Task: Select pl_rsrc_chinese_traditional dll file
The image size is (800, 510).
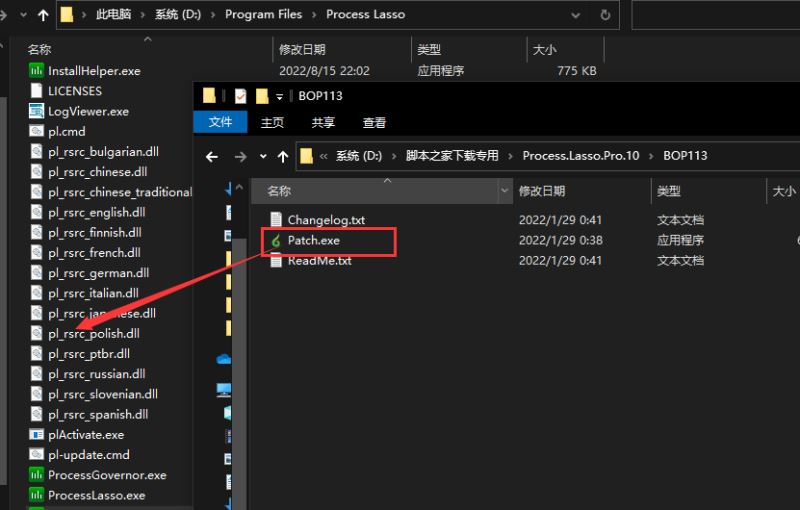Action: [x=111, y=192]
